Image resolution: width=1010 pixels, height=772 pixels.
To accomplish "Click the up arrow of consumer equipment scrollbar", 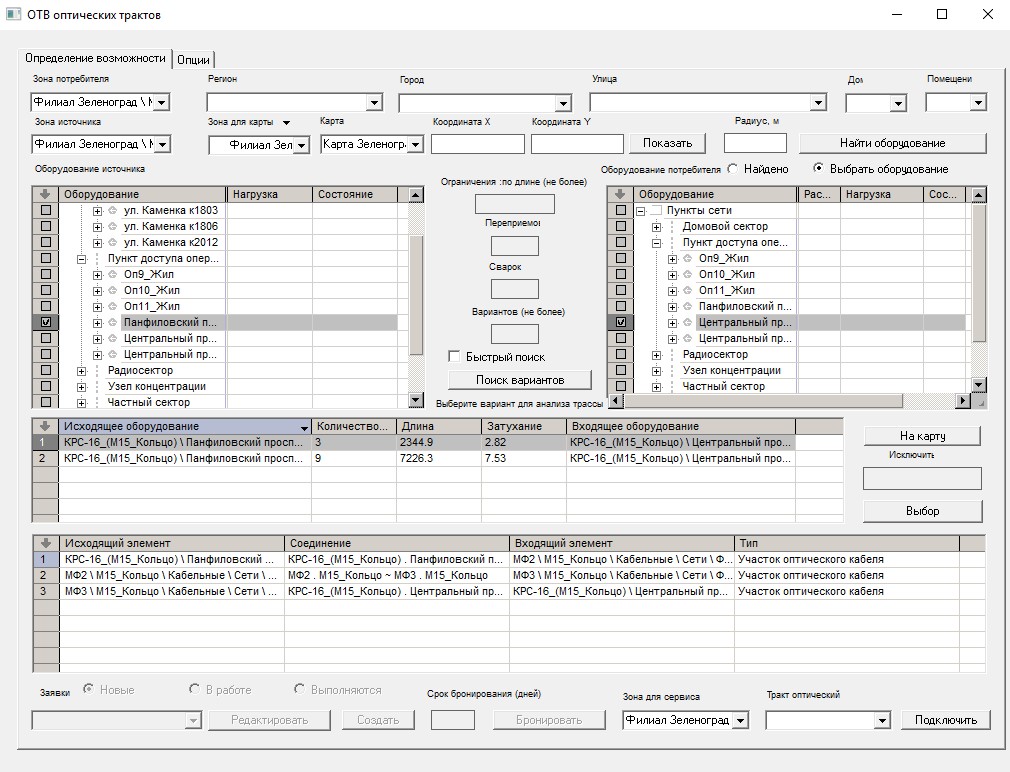I will (979, 194).
